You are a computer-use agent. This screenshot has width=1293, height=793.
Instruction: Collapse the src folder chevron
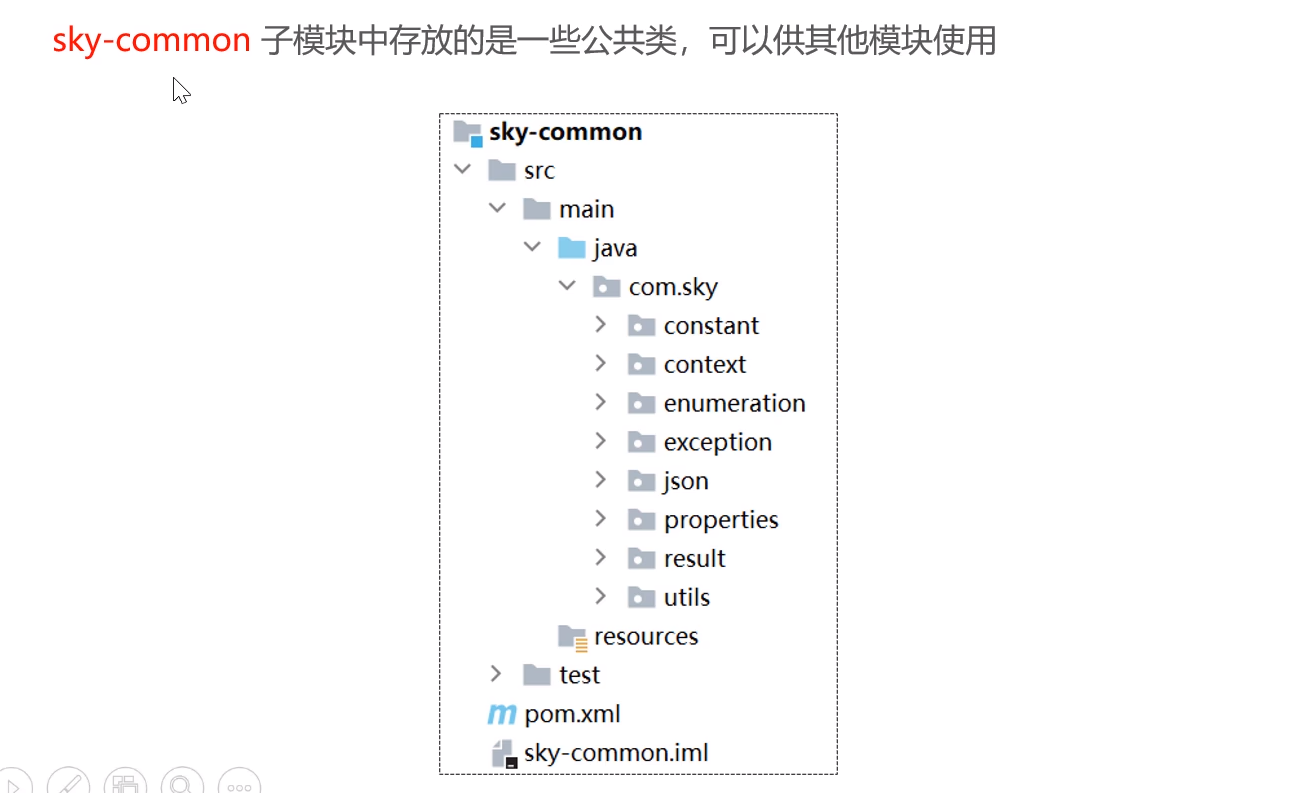pos(462,170)
